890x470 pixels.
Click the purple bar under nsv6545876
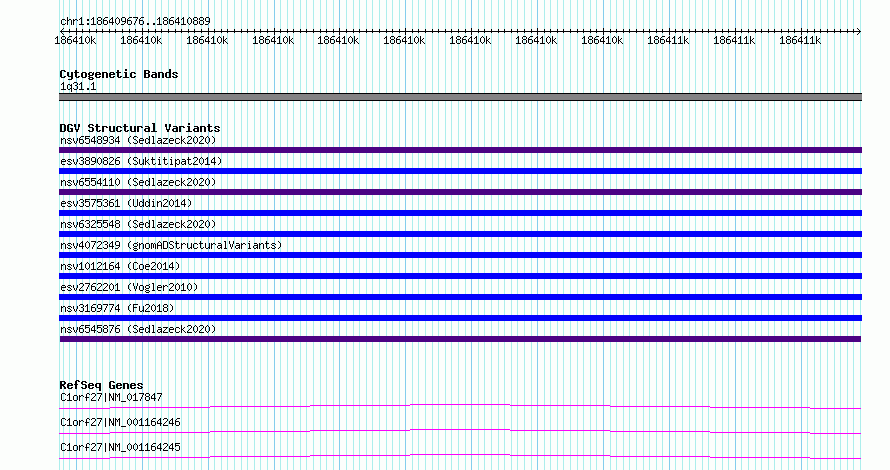pos(460,339)
